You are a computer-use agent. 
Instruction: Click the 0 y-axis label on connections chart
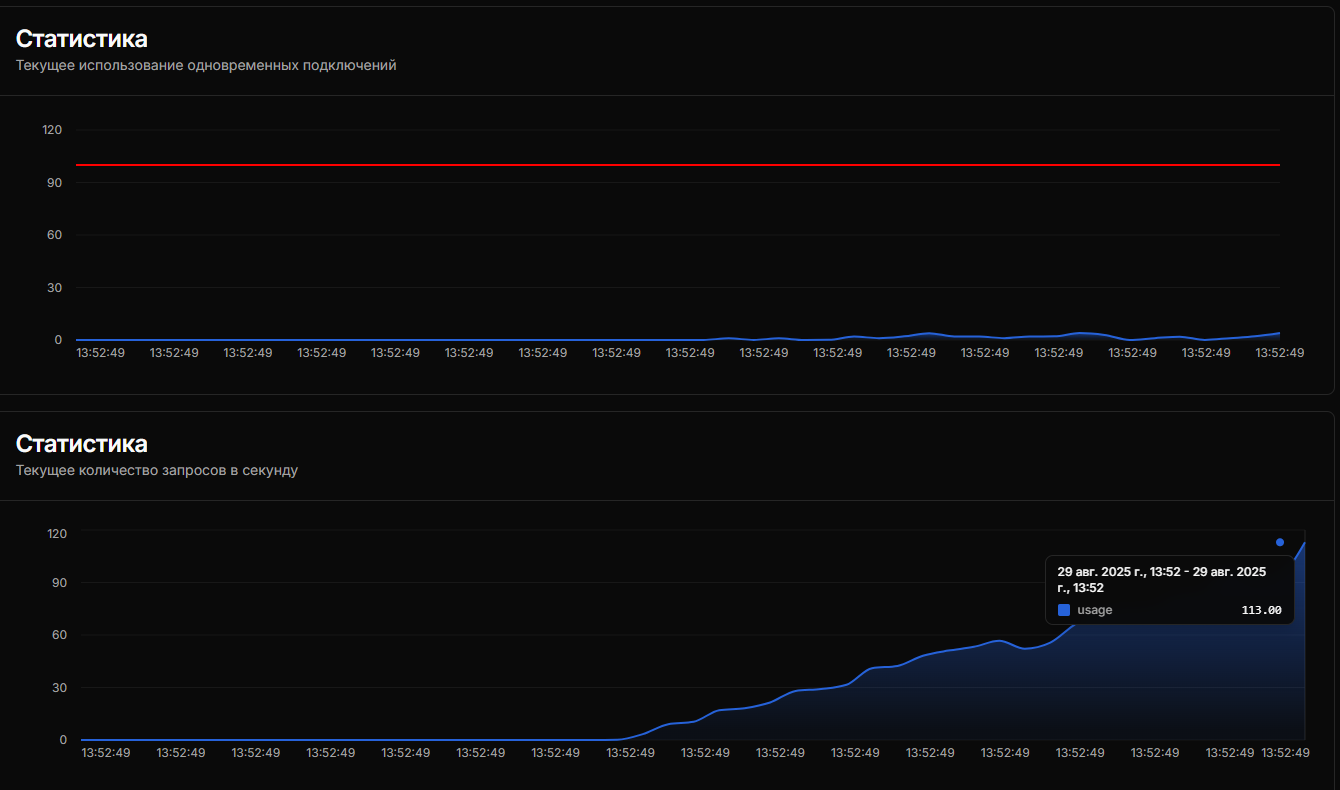[58, 340]
